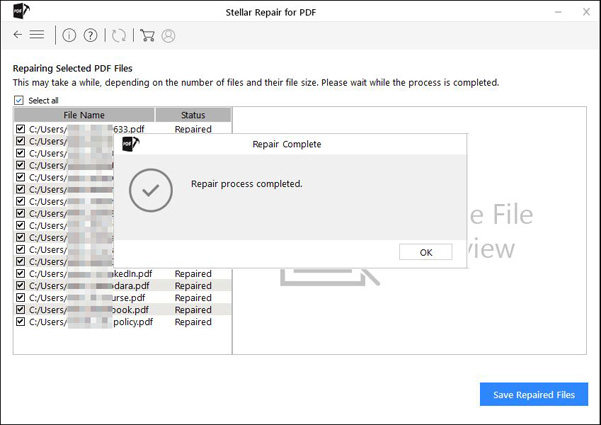This screenshot has height=425, width=601.
Task: Click the Status column header
Action: tap(193, 115)
